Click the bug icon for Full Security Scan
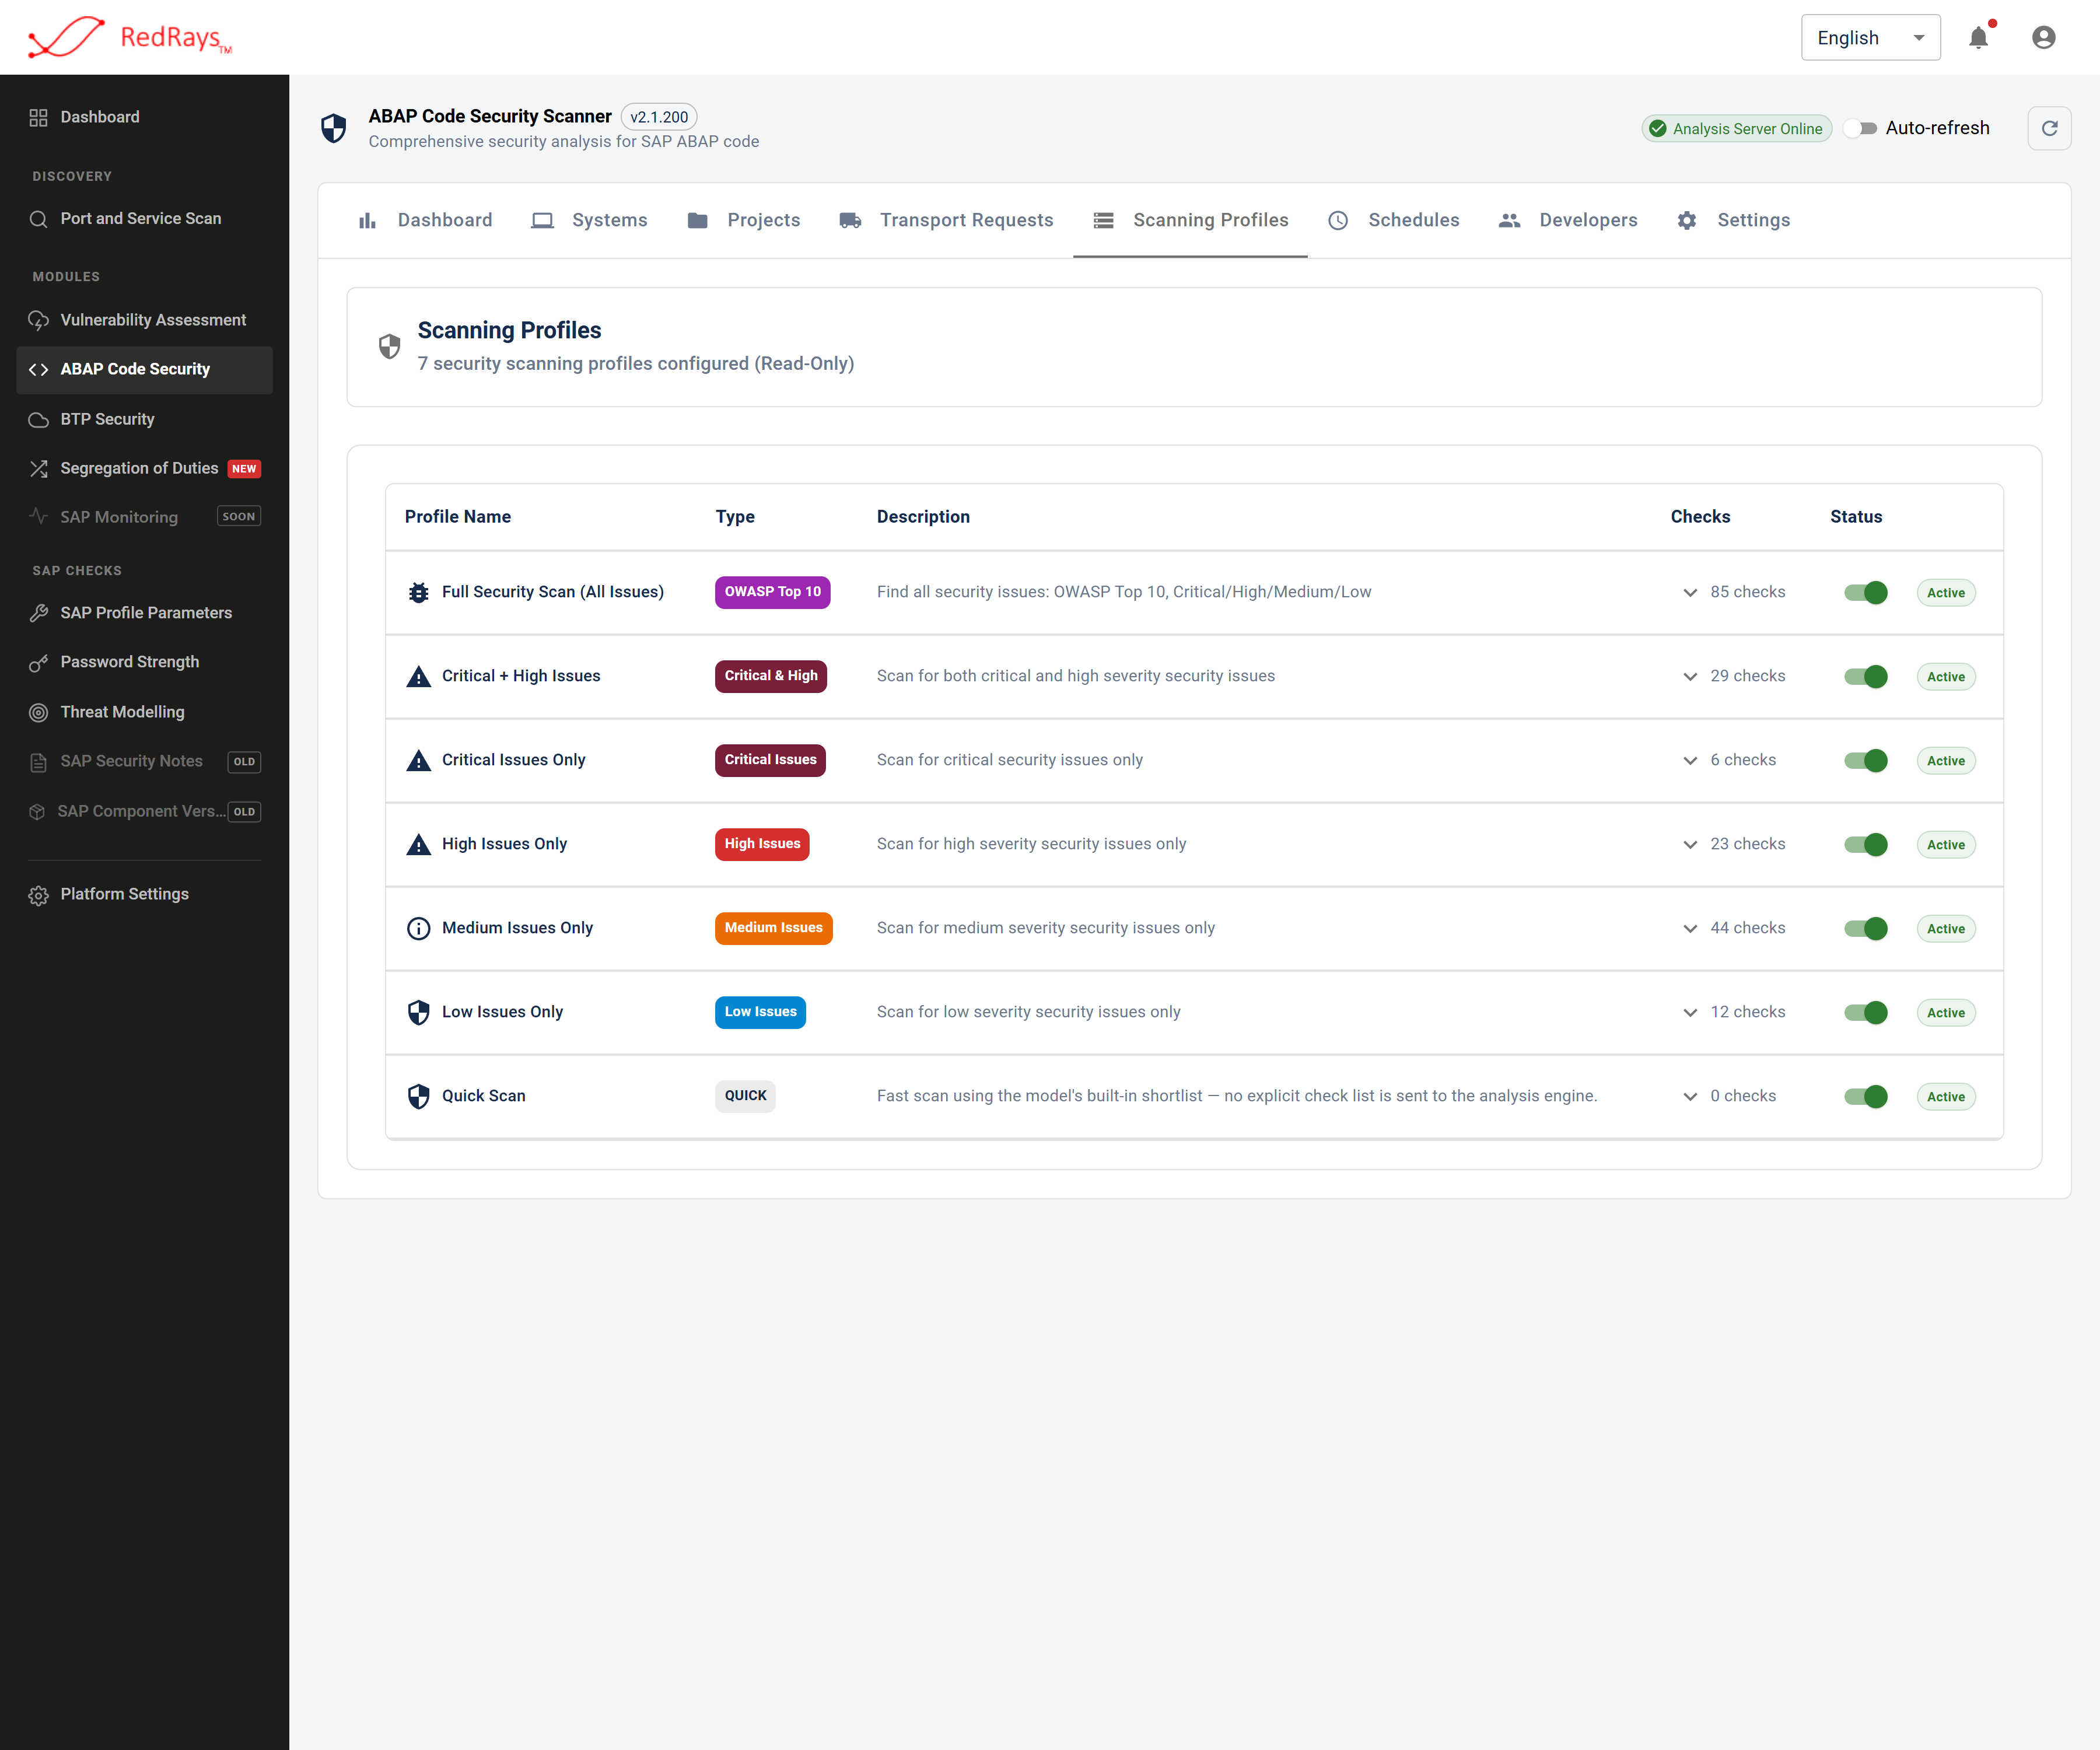The image size is (2100, 1750). (418, 592)
